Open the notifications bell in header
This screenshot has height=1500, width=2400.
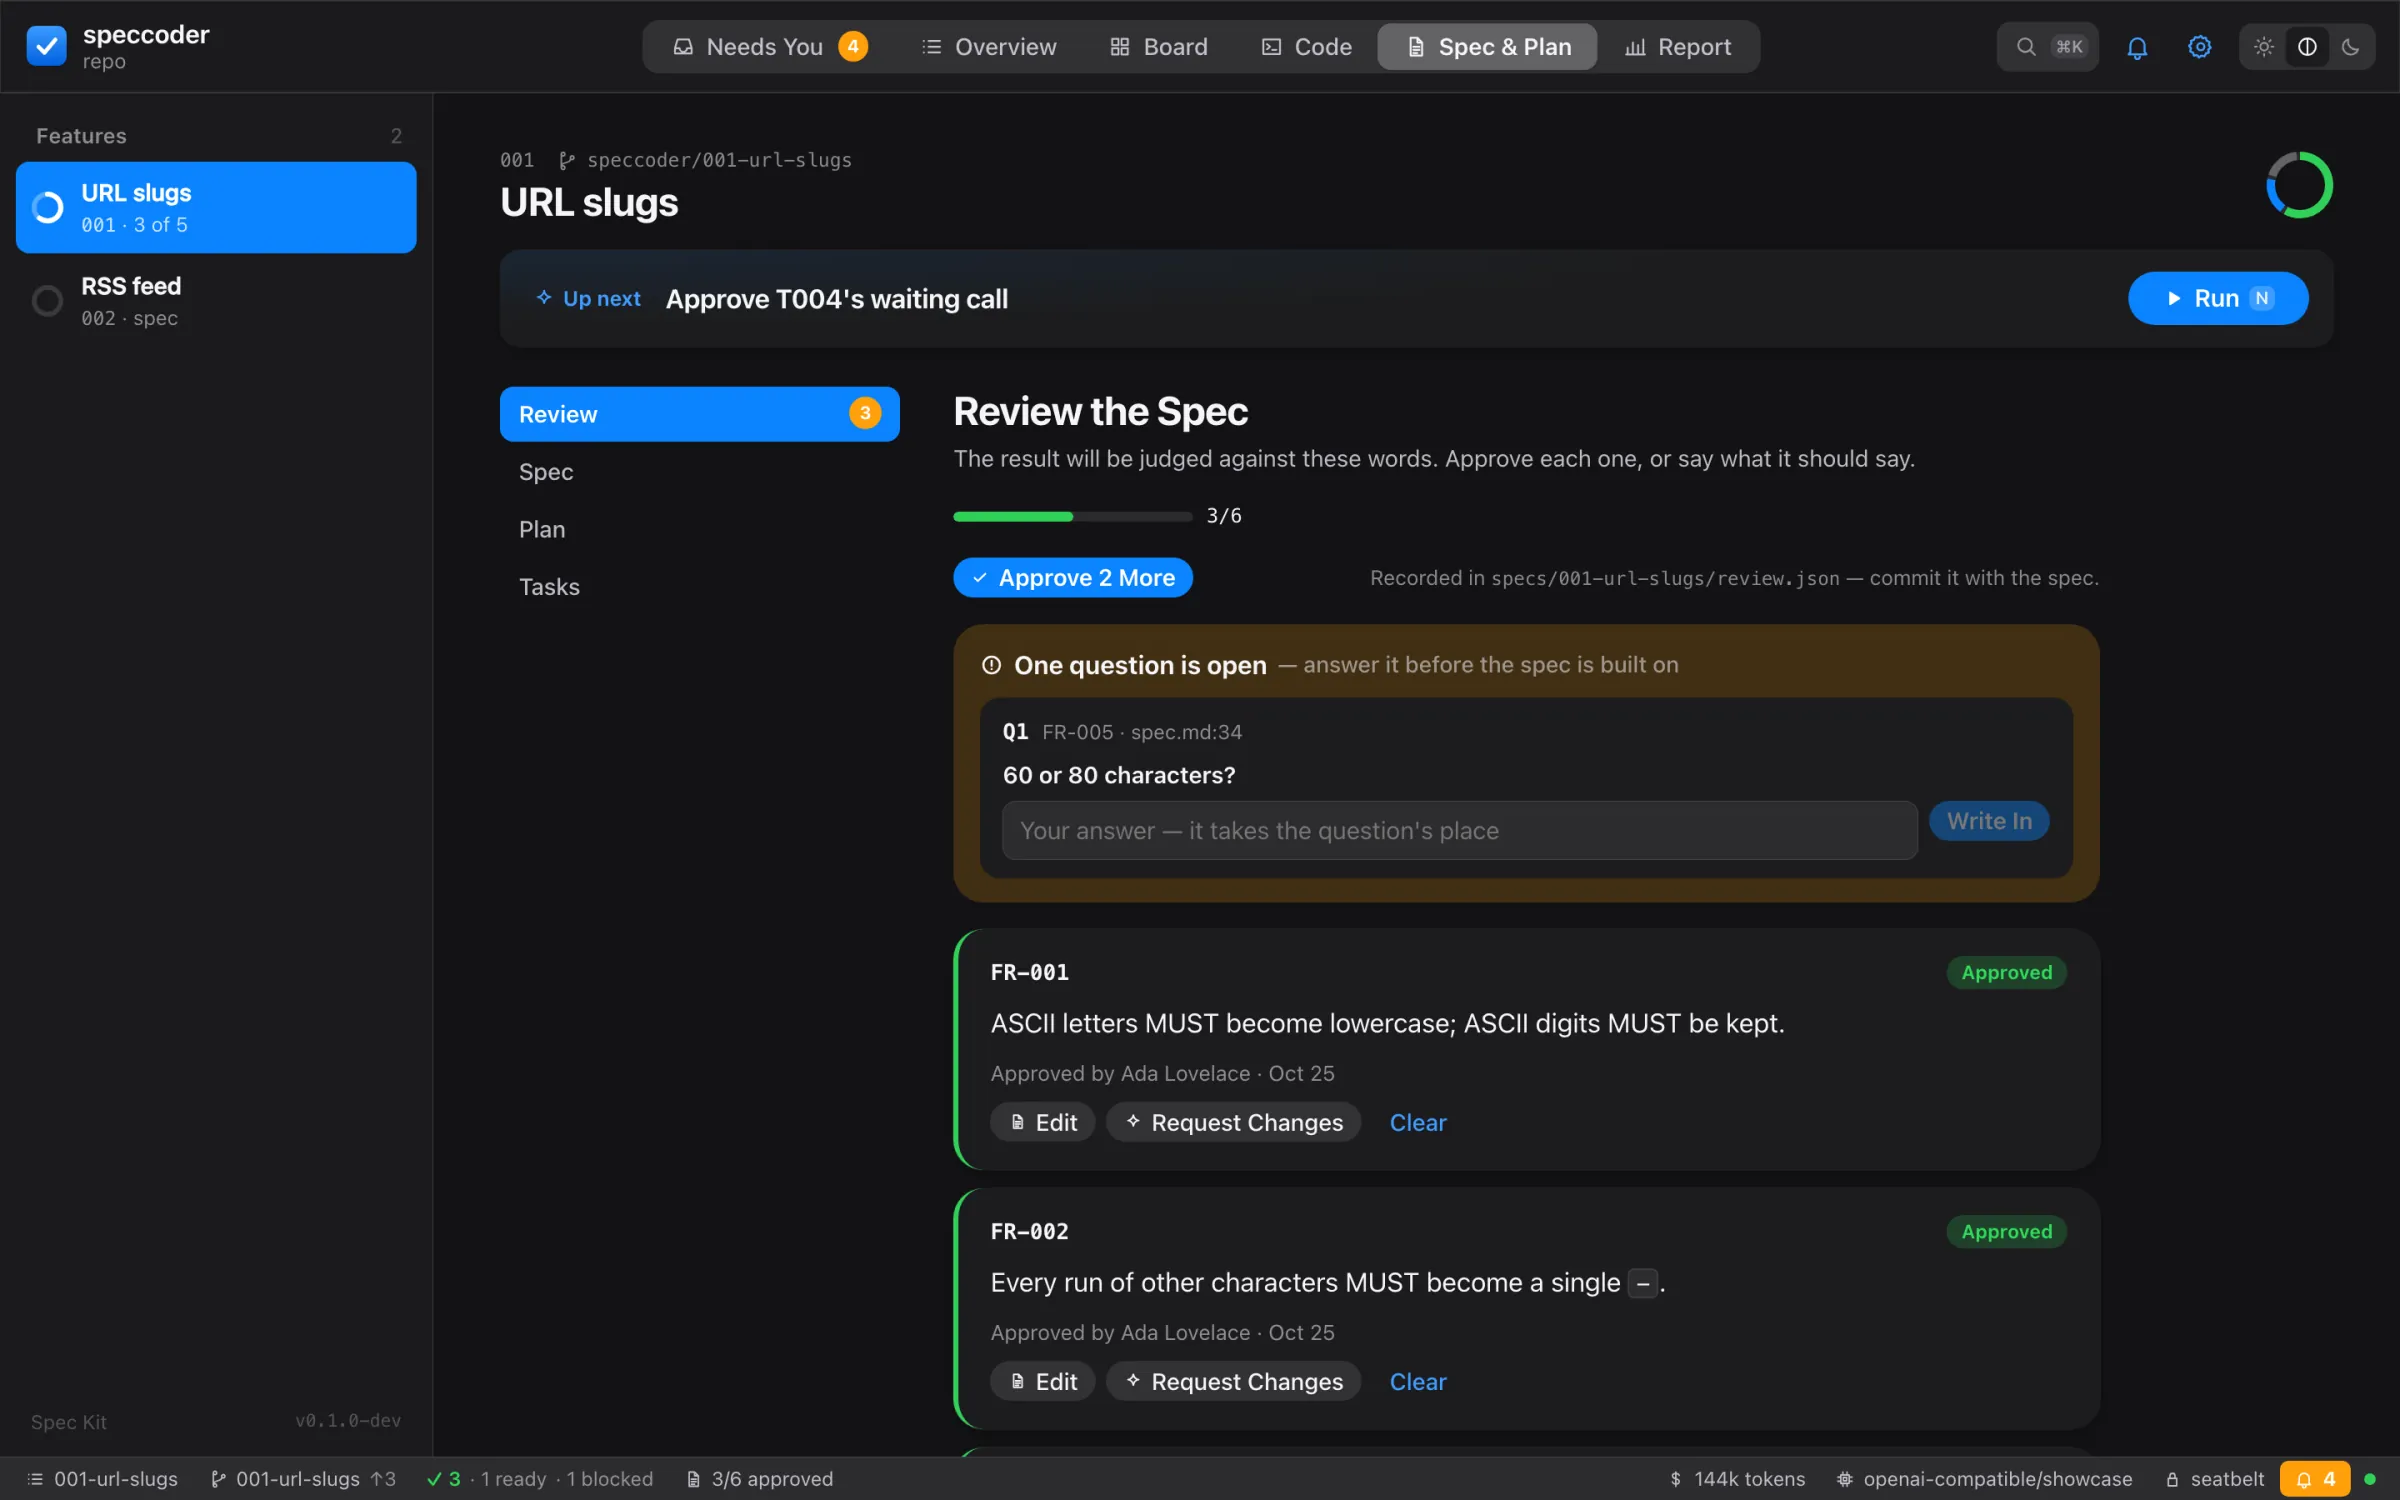pos(2137,47)
